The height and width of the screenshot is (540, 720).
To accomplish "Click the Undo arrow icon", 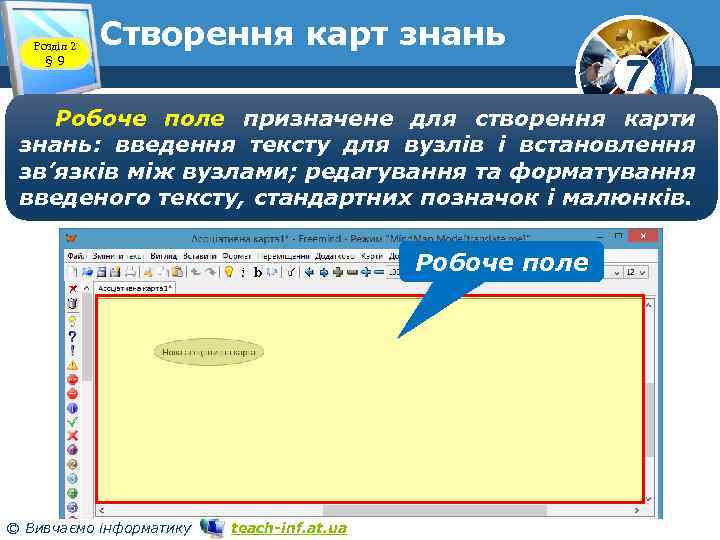I will tap(196, 272).
